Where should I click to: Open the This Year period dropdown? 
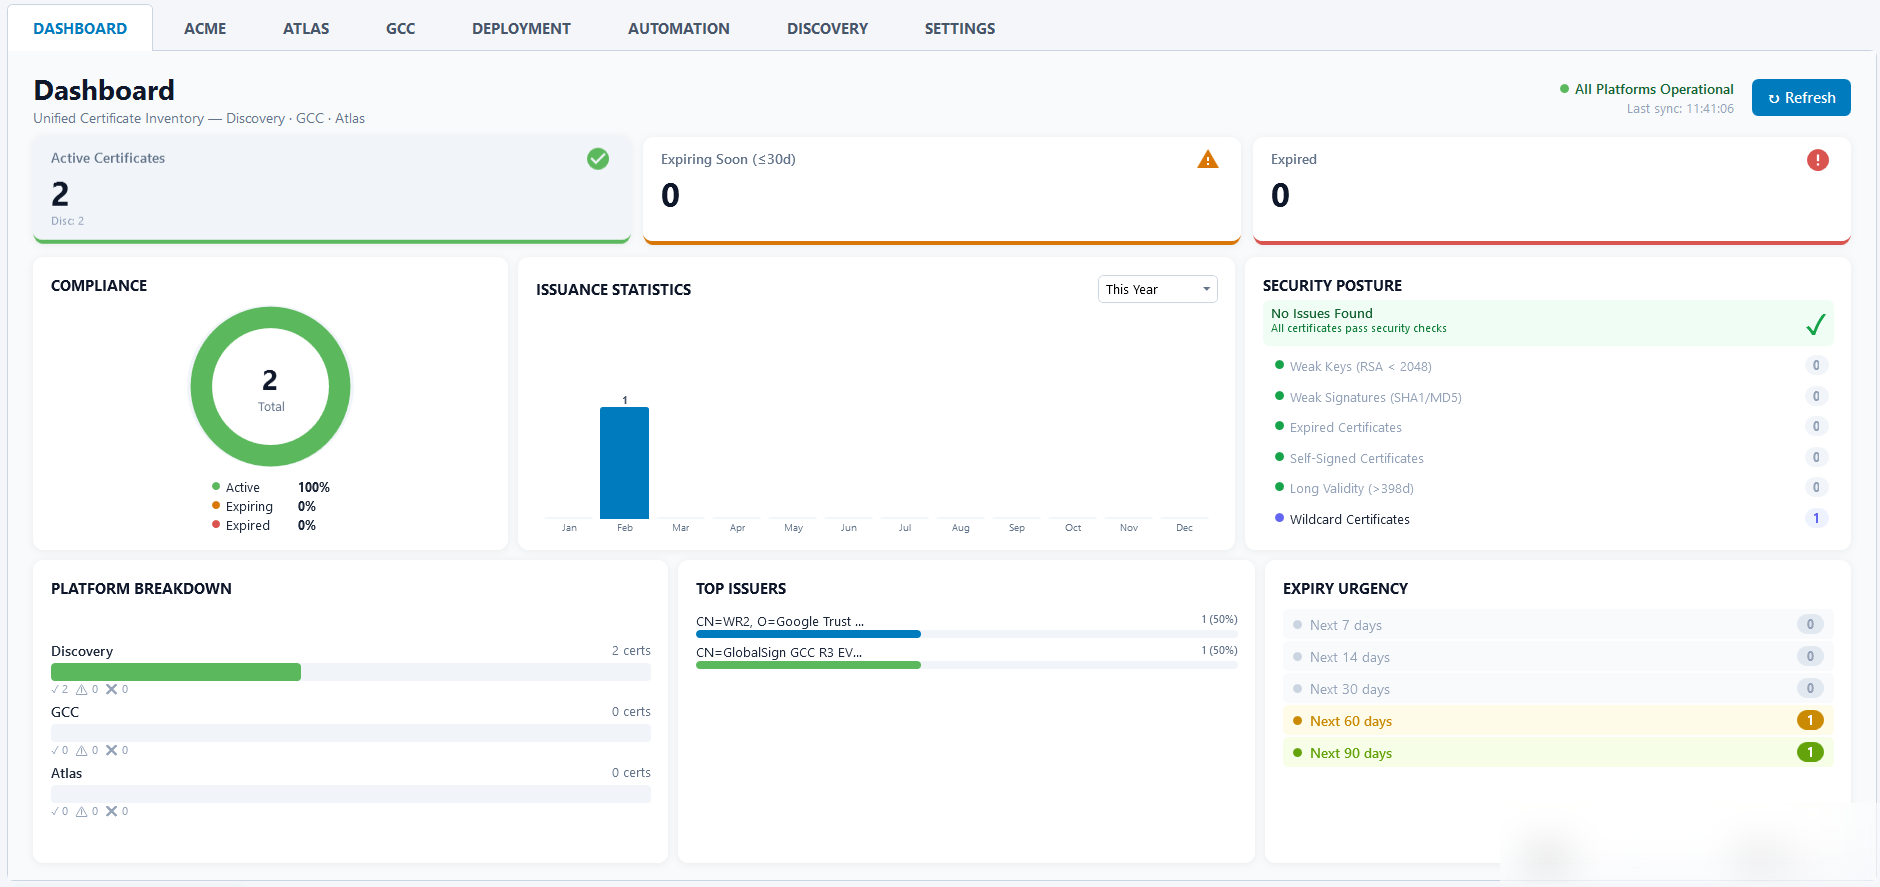tap(1157, 289)
